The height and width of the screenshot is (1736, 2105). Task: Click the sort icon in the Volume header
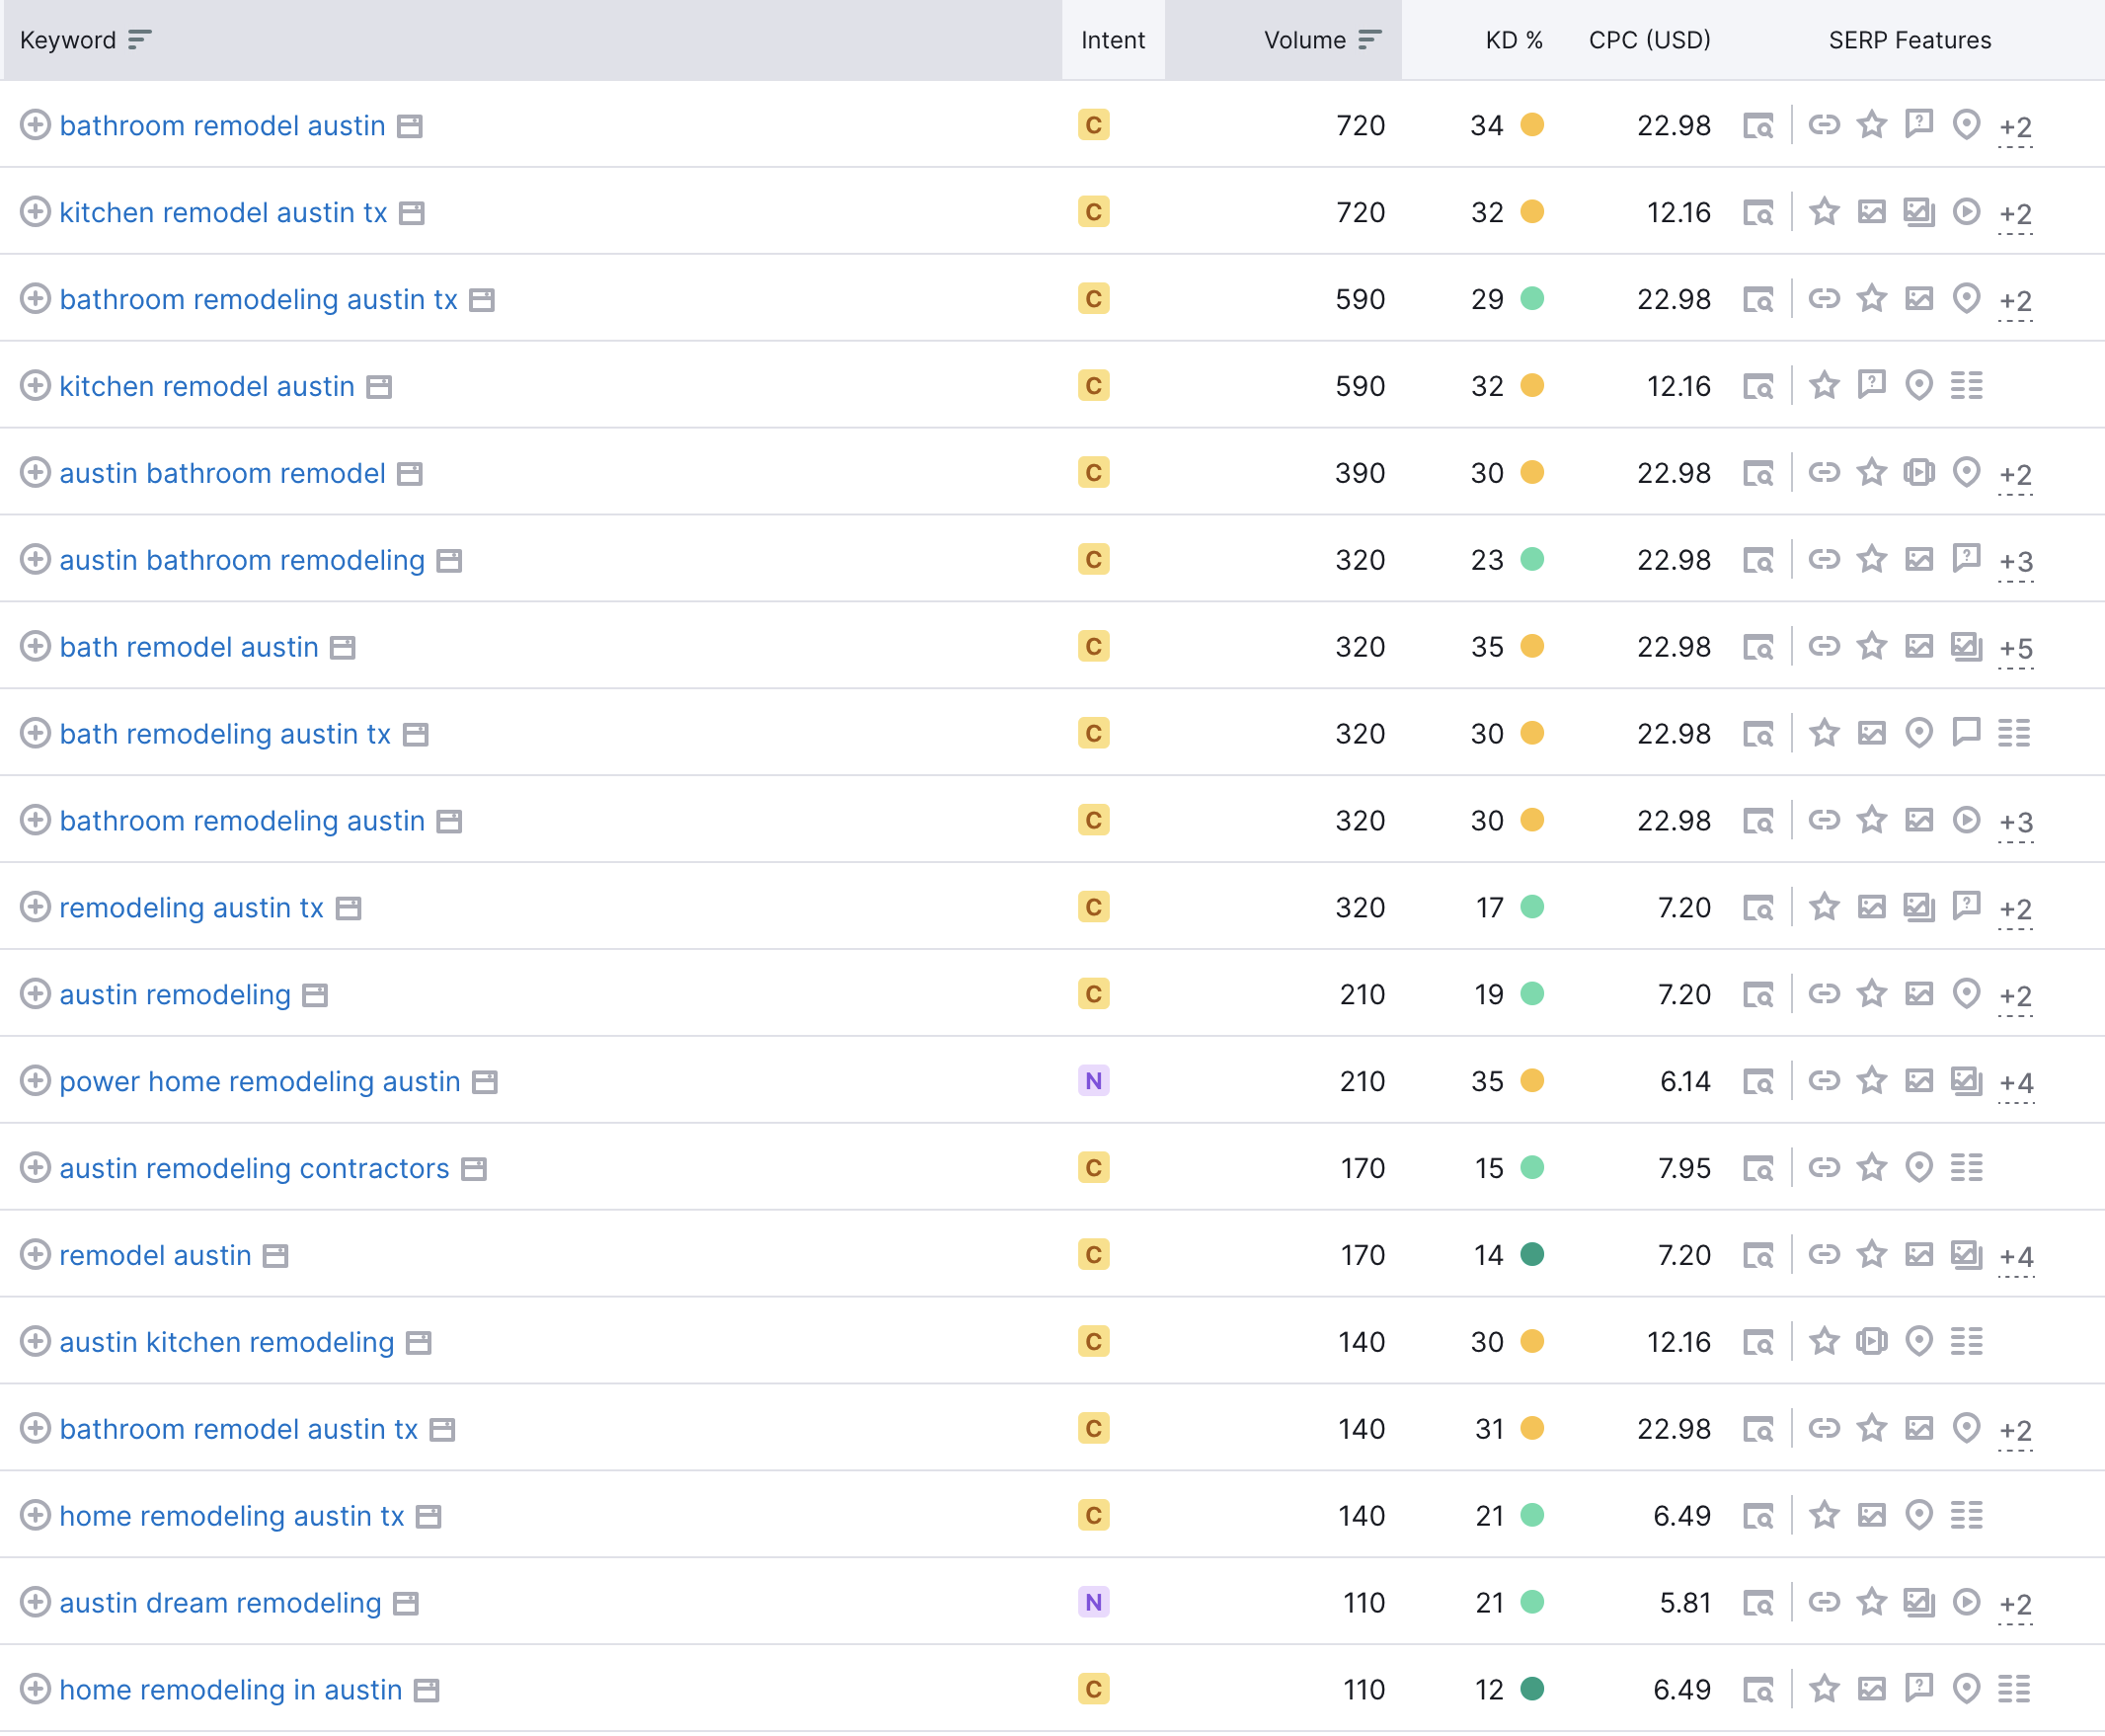coord(1368,40)
